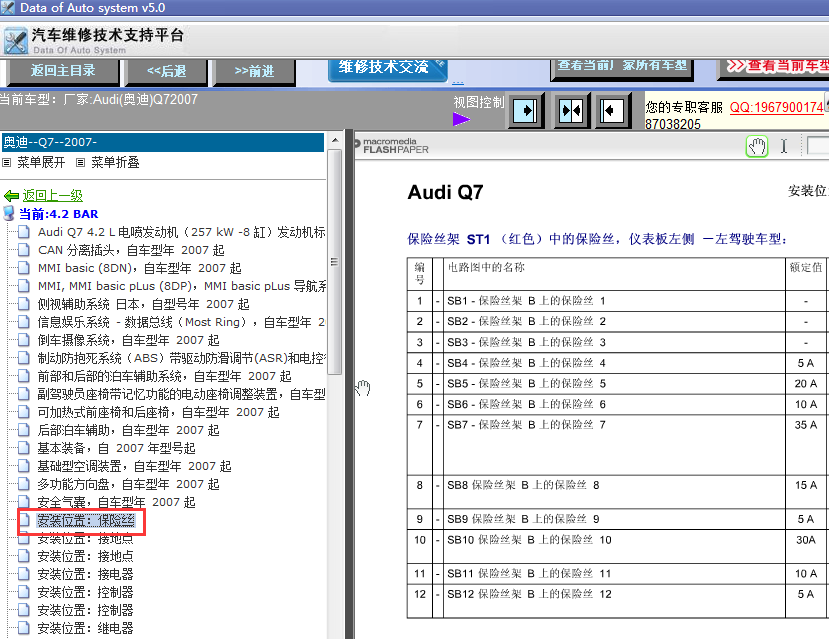Open 基本装备 document
The image size is (829, 639).
click(116, 448)
